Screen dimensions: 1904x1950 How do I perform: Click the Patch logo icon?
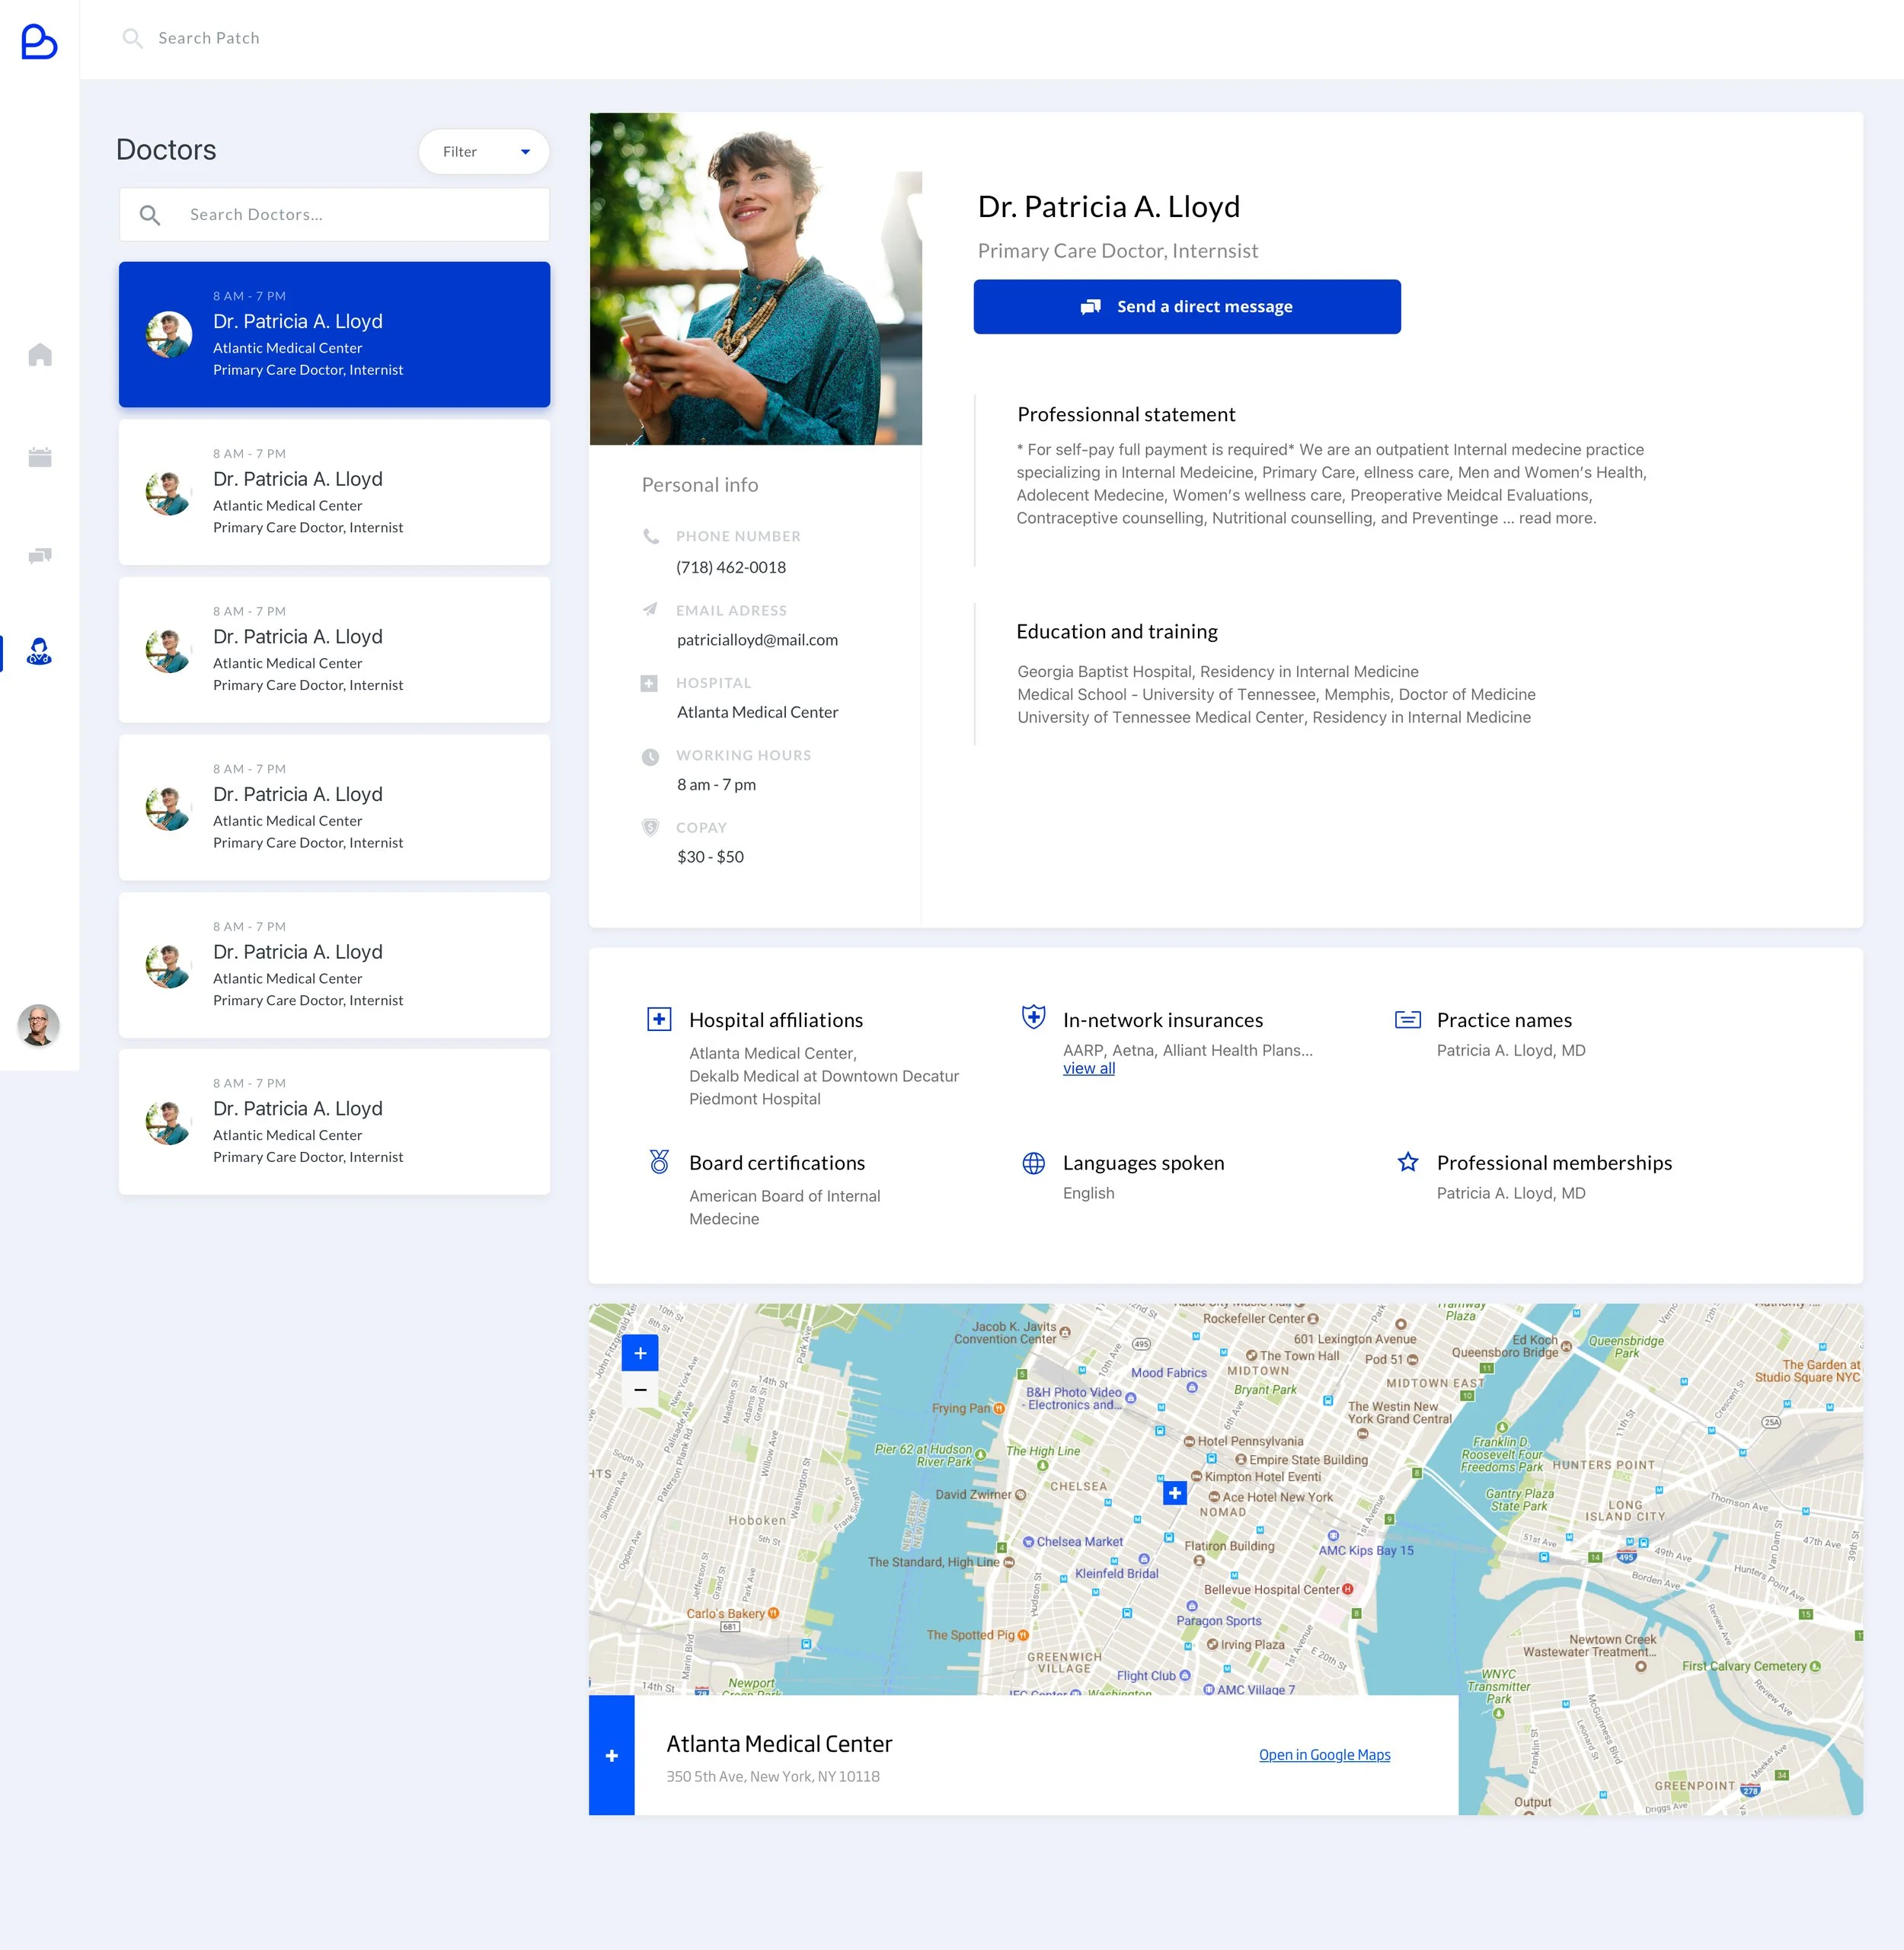39,41
